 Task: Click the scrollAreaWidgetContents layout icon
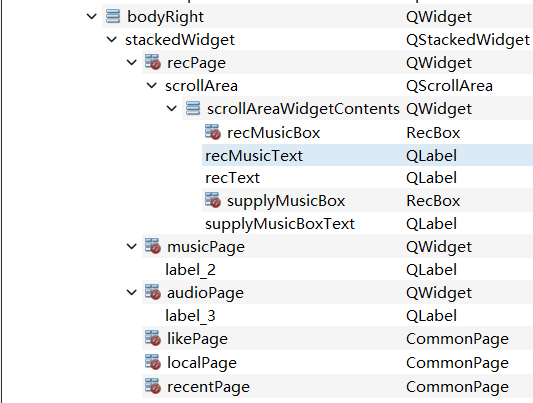(193, 108)
